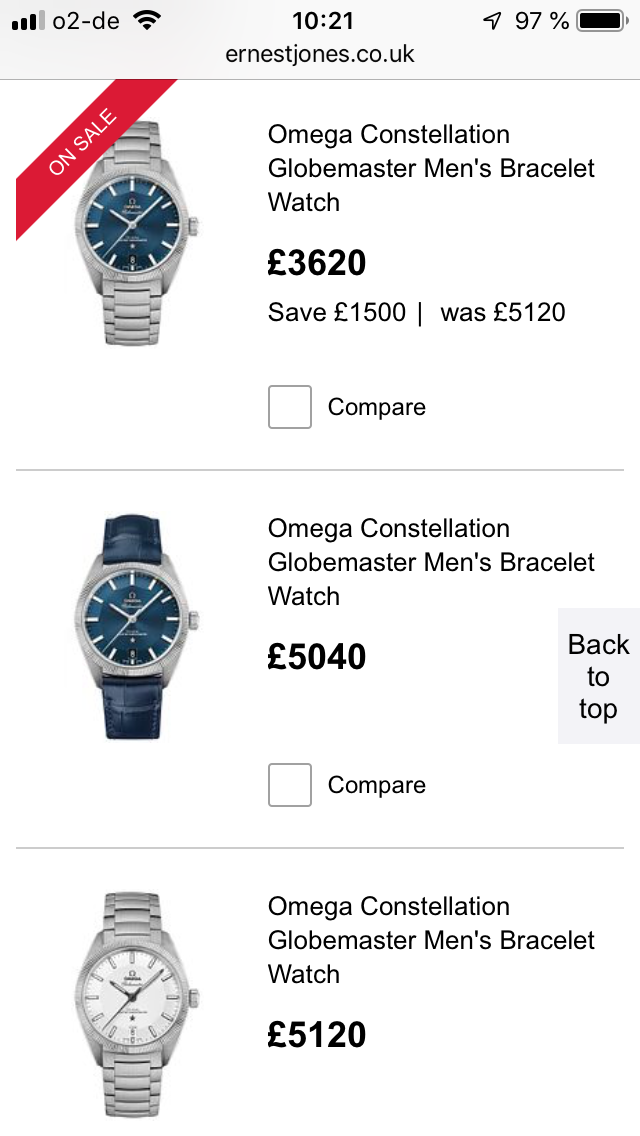
Task: Open the product title of the £5120 Globemaster
Action: [x=431, y=940]
